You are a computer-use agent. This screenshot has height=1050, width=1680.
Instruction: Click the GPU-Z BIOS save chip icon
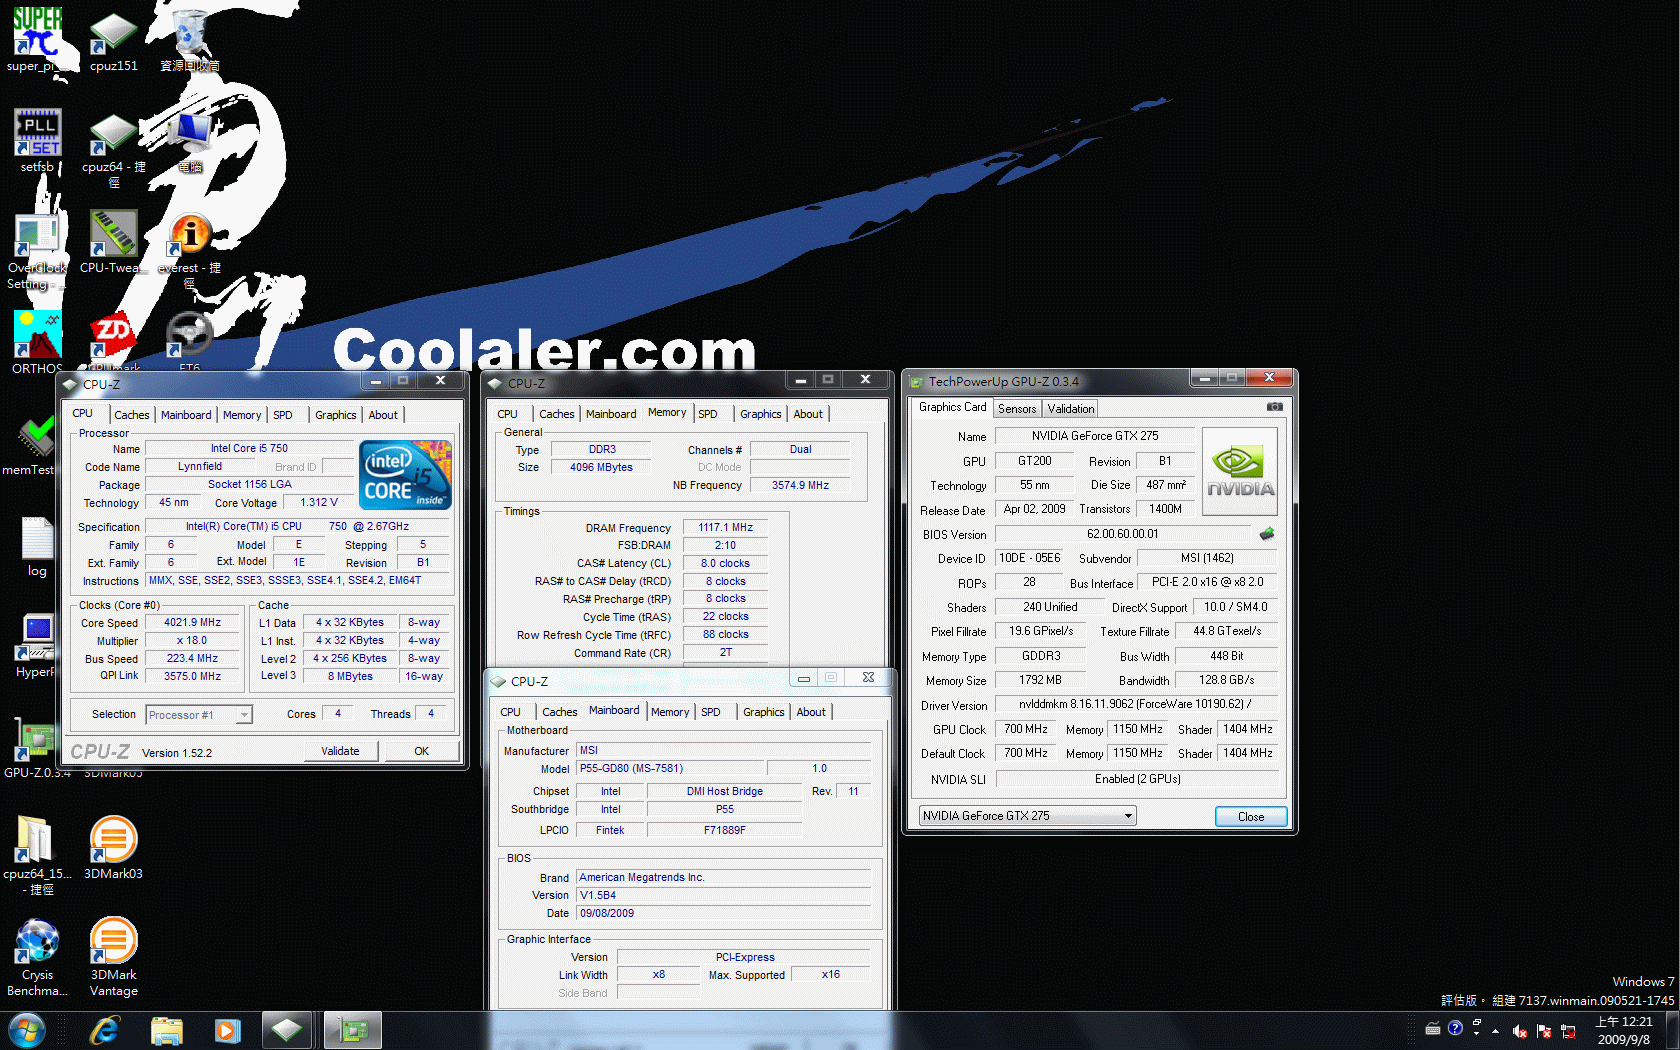coord(1267,534)
